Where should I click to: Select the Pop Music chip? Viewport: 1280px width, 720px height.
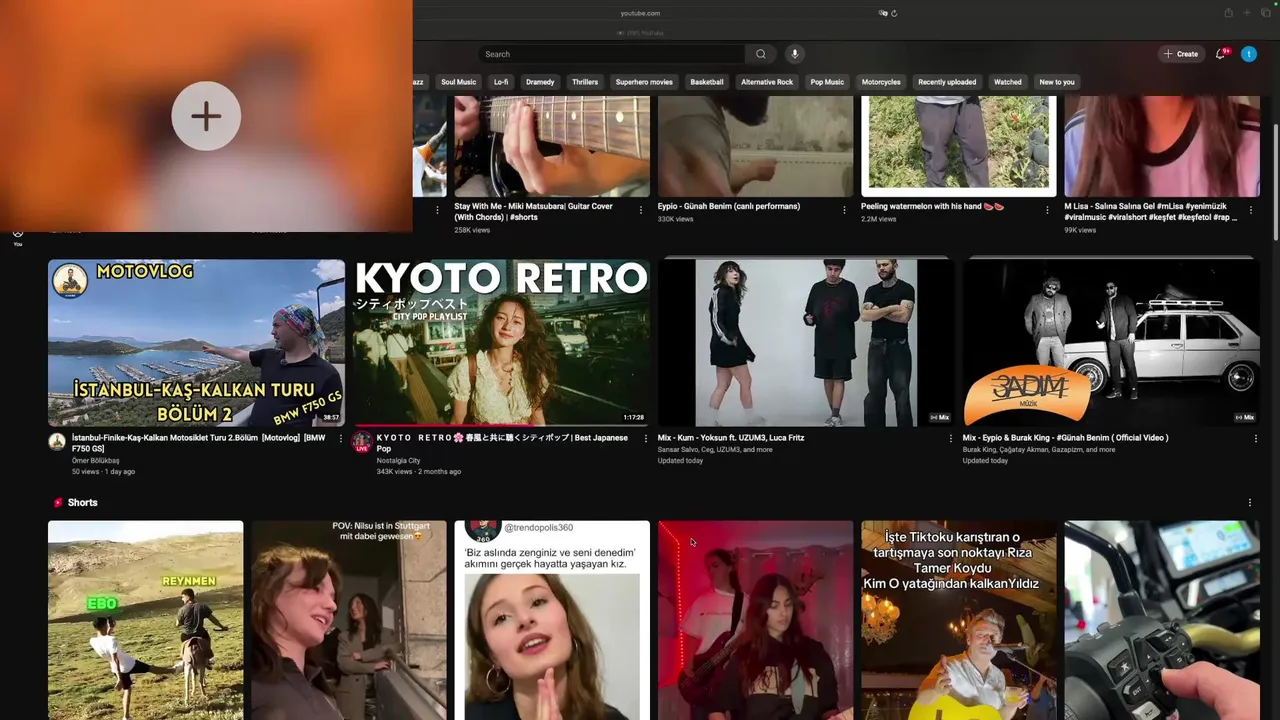[827, 82]
